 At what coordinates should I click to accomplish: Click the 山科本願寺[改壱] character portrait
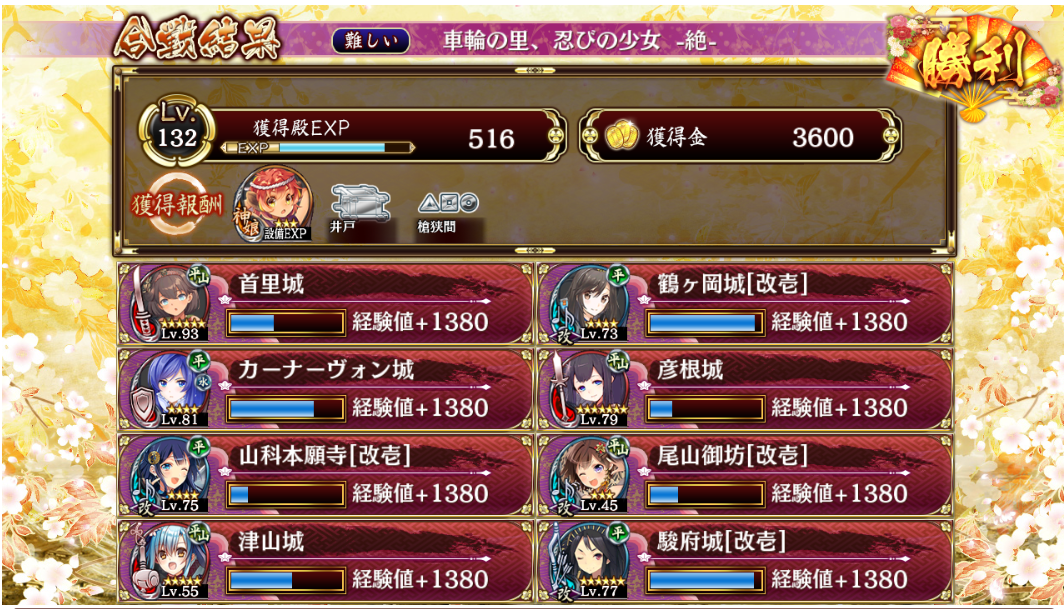[170, 475]
